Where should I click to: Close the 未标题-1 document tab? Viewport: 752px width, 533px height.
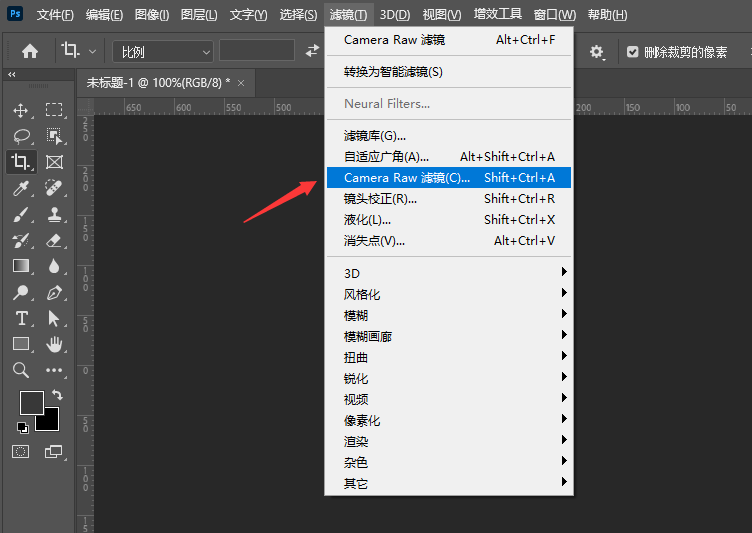click(x=241, y=83)
